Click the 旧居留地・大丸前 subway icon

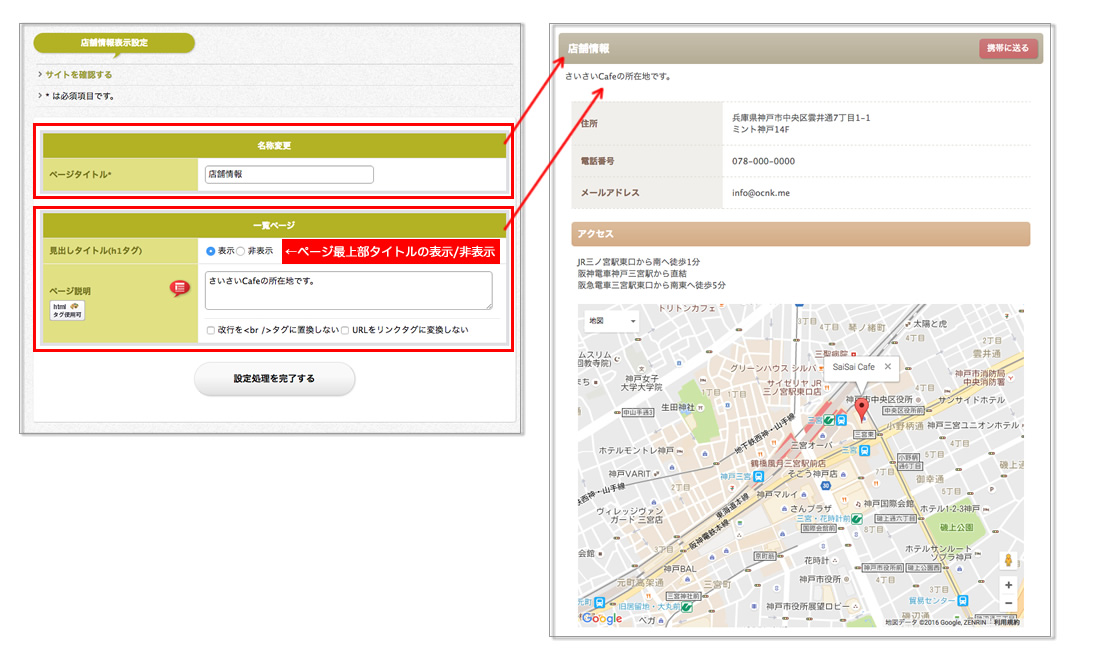687,606
